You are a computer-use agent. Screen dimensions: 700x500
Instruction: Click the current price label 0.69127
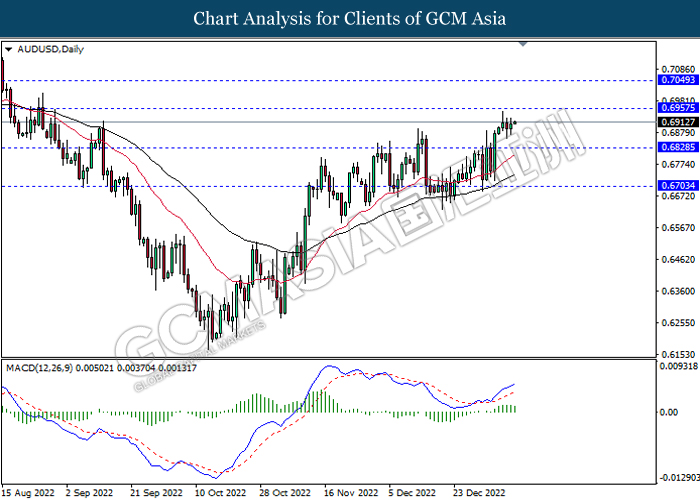[x=678, y=122]
